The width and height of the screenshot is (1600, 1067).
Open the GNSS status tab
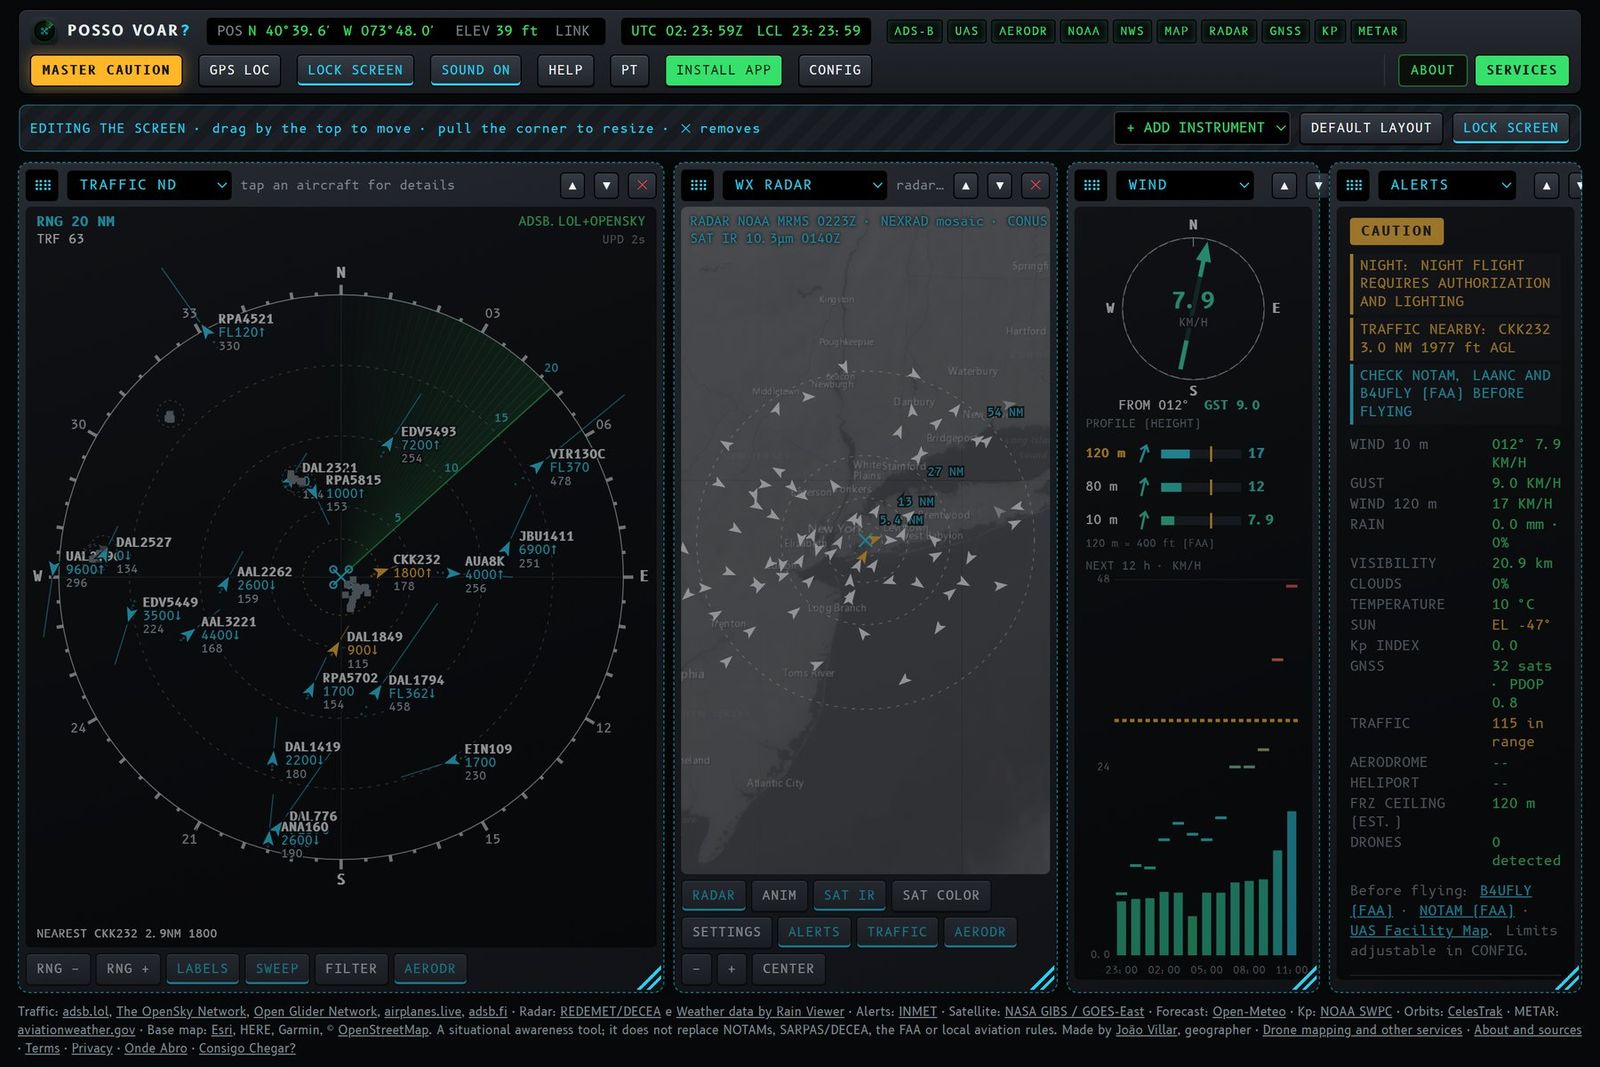point(1285,31)
